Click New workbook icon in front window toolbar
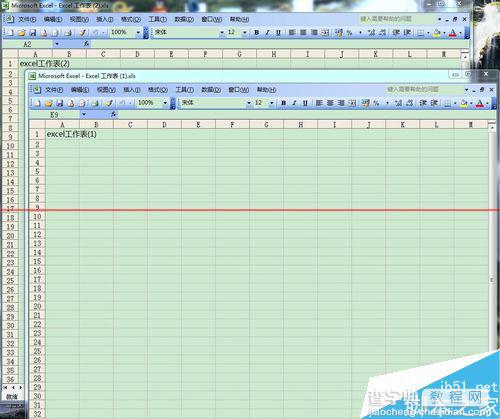Viewport: 500px width, 419px height. [38, 103]
